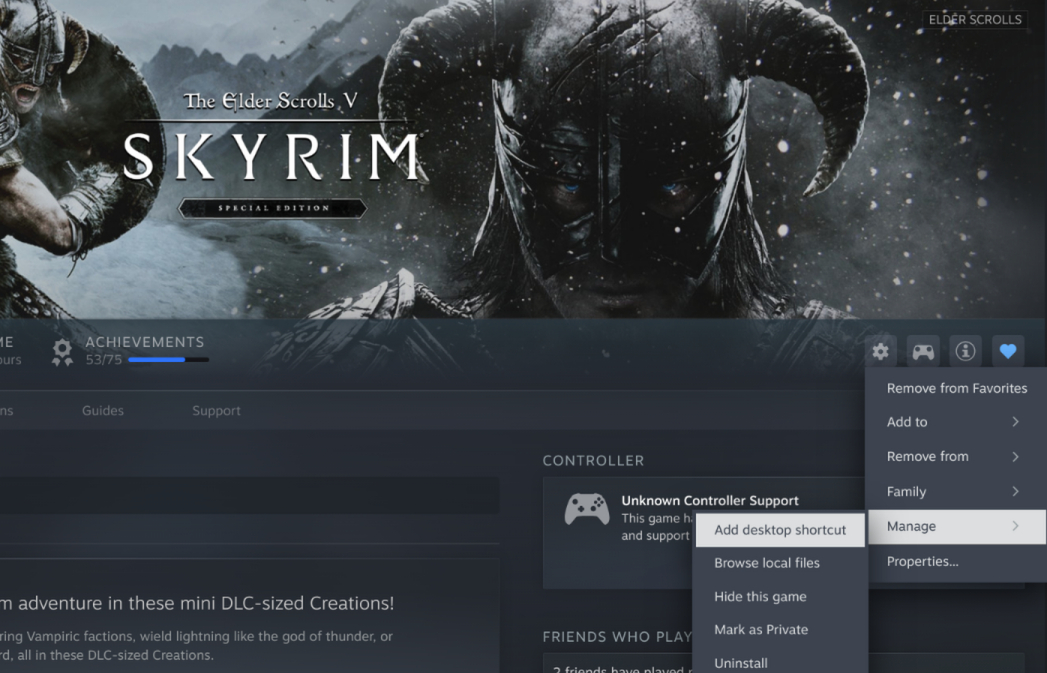Select Browse local files

coord(766,563)
